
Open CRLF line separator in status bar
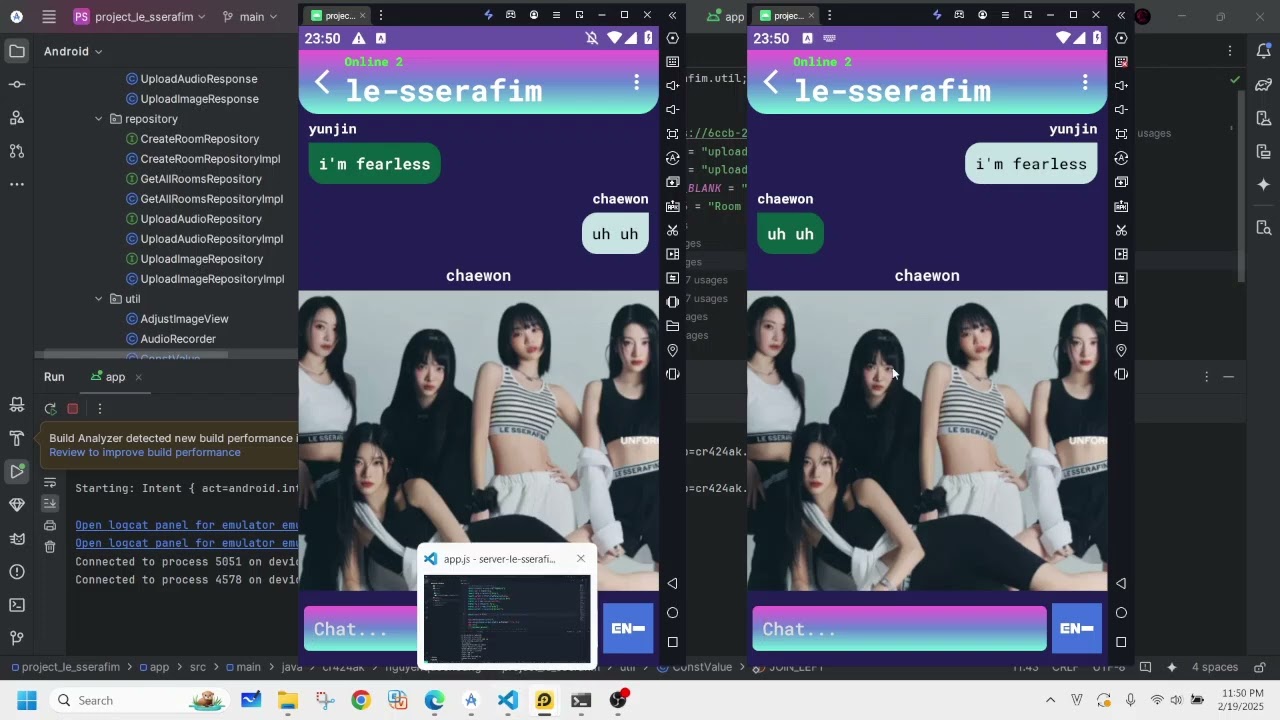tap(1065, 667)
